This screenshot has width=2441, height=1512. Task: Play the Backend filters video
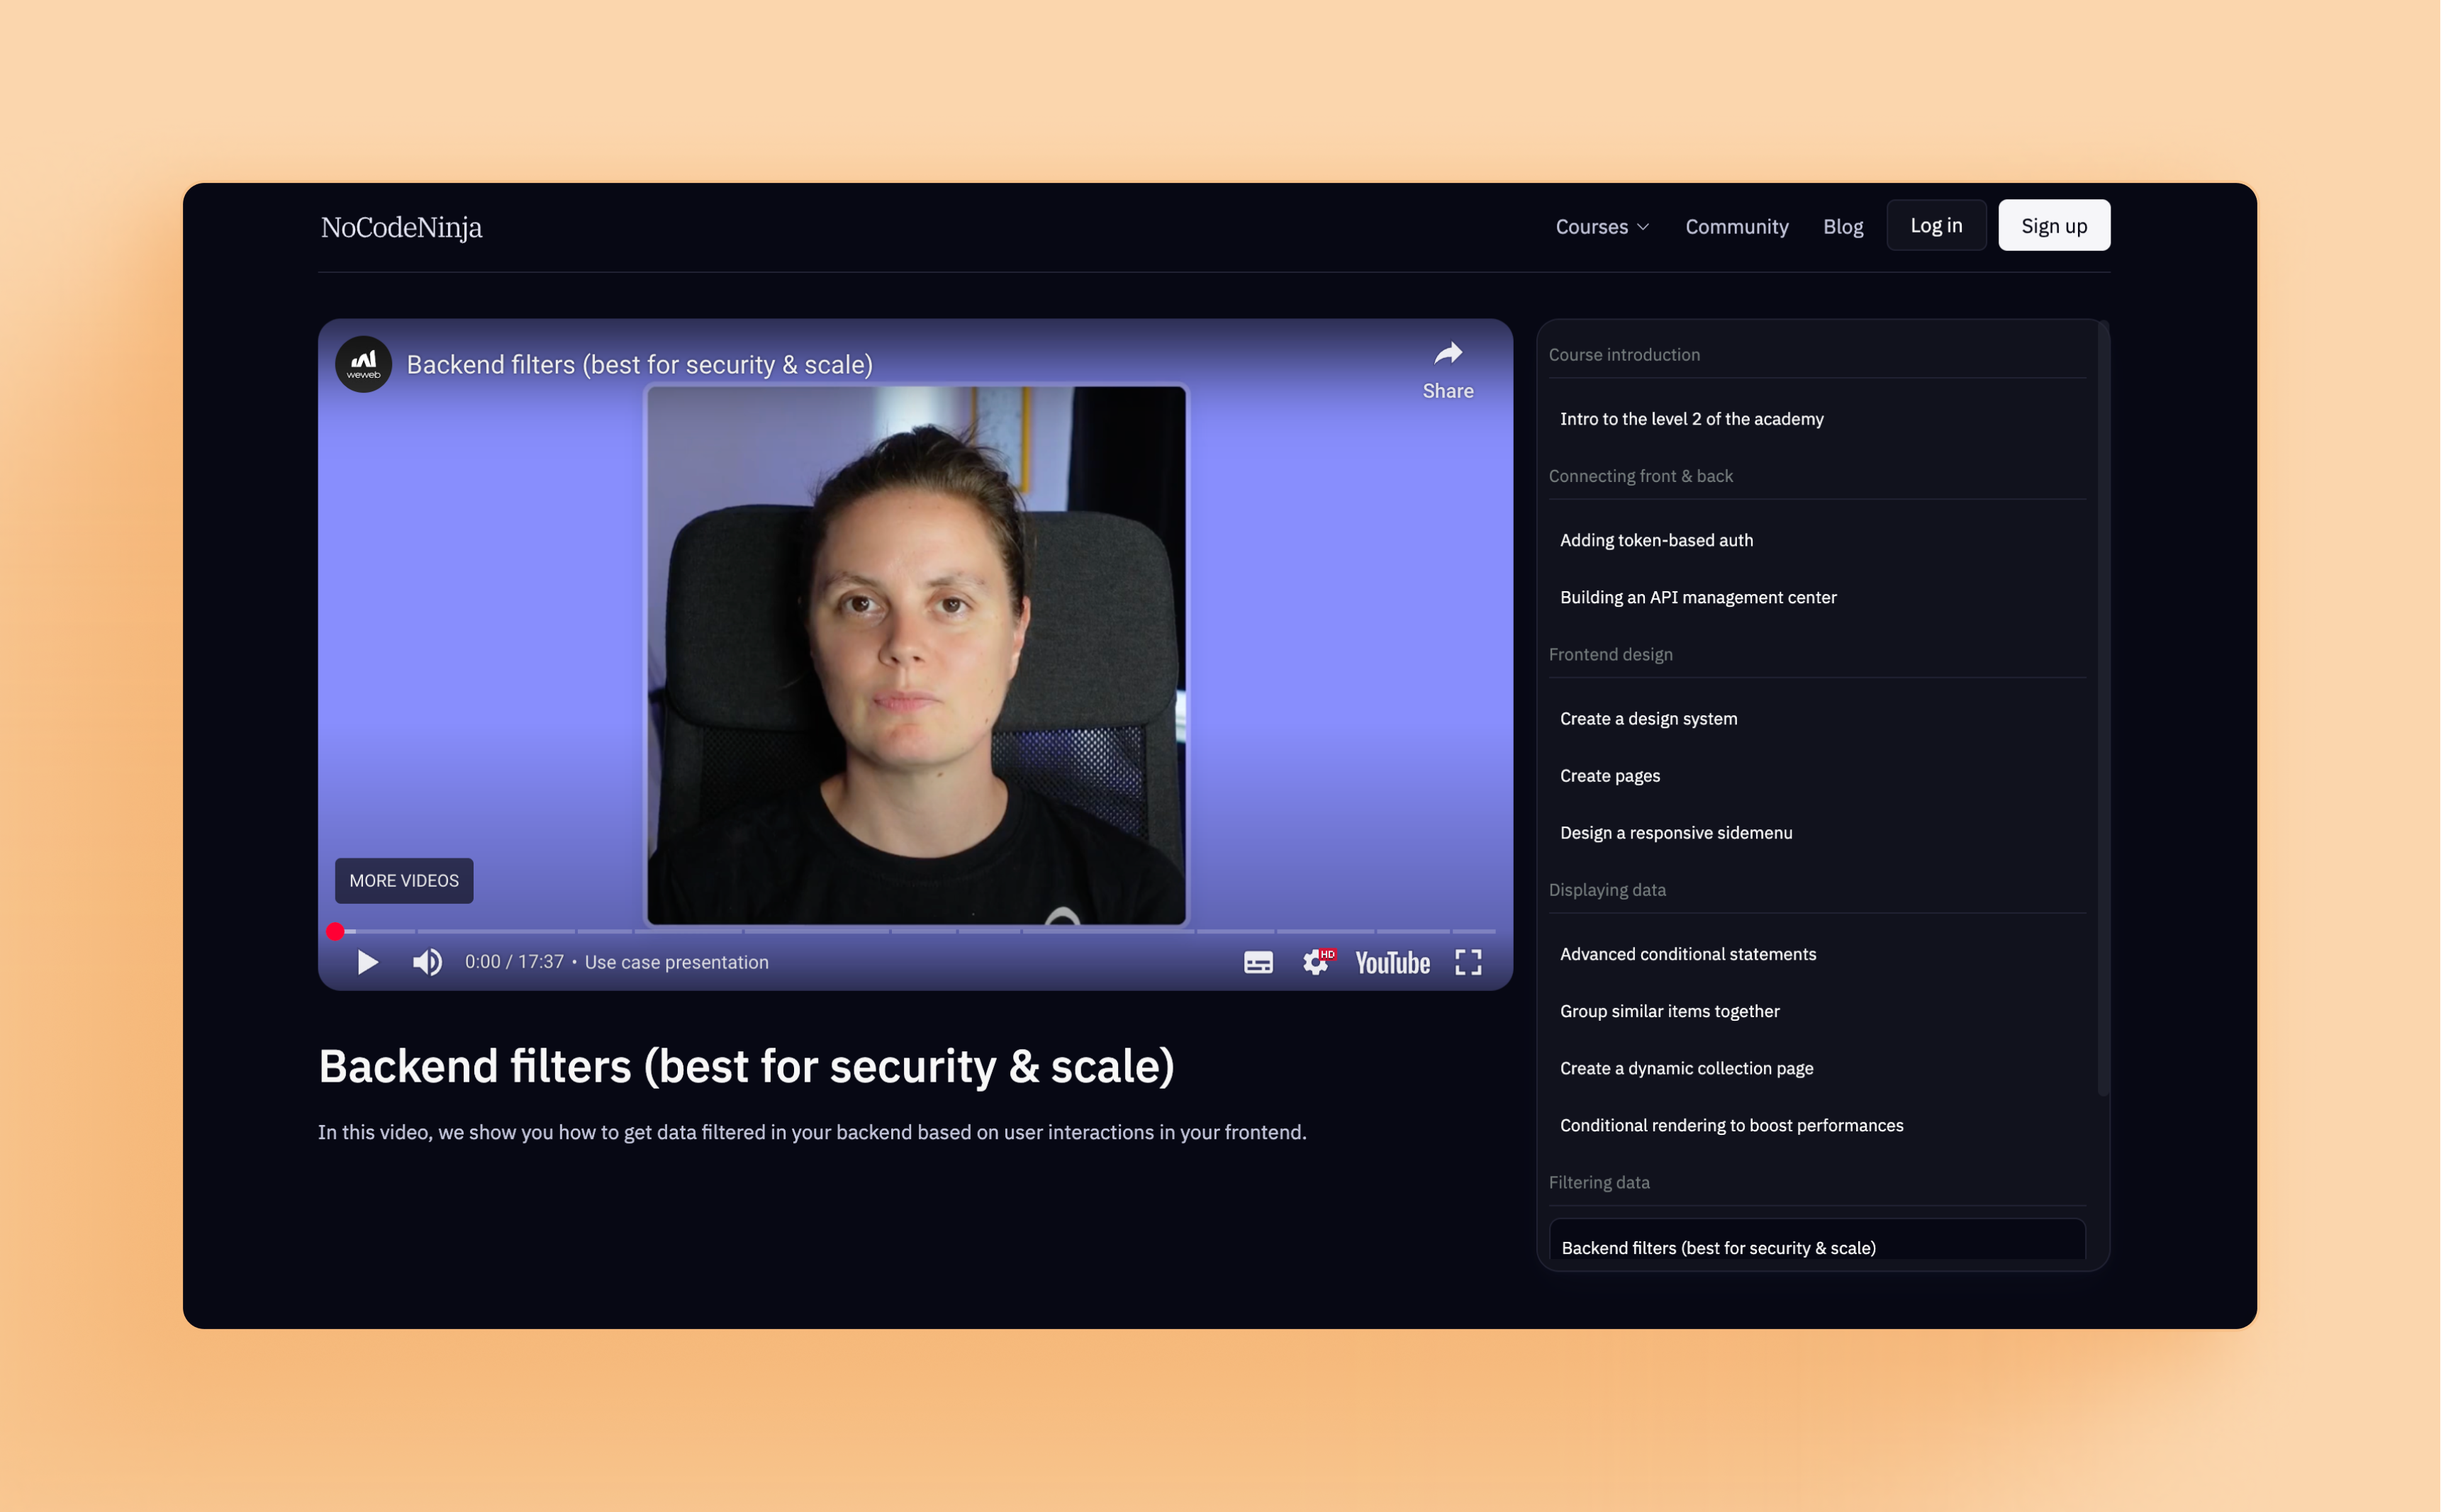click(367, 962)
